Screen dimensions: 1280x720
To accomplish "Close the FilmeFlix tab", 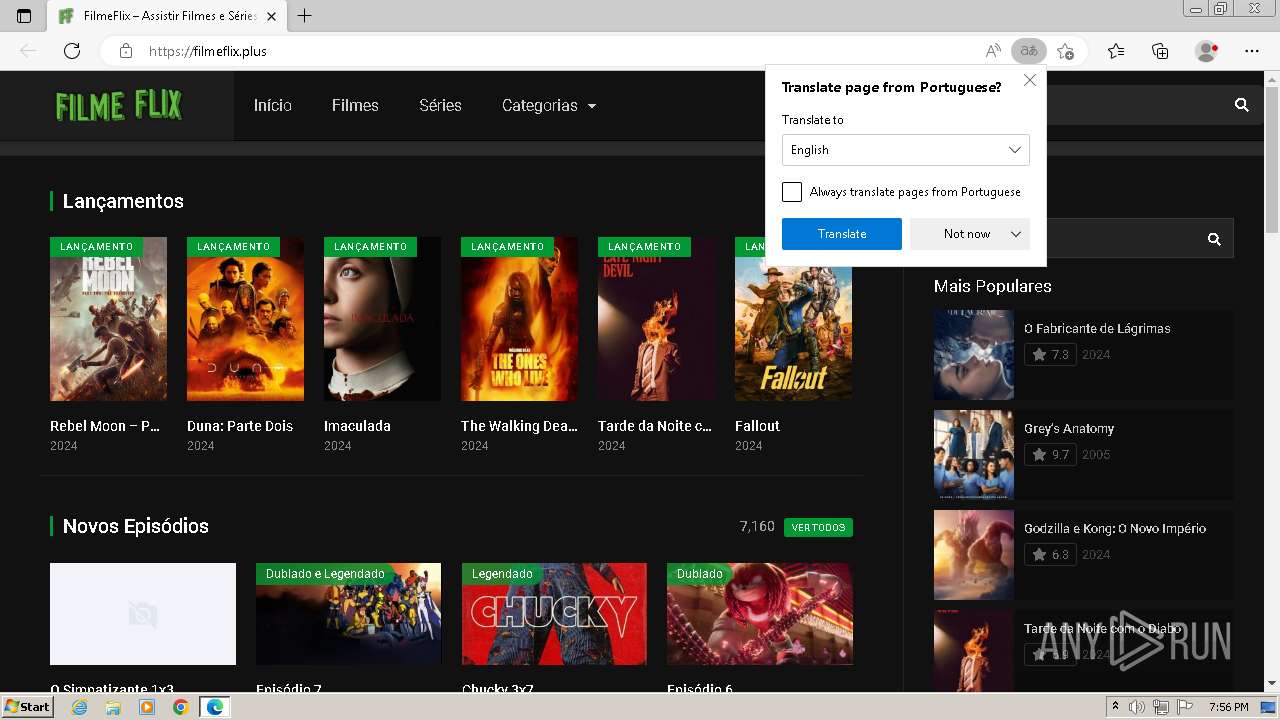I will (270, 16).
